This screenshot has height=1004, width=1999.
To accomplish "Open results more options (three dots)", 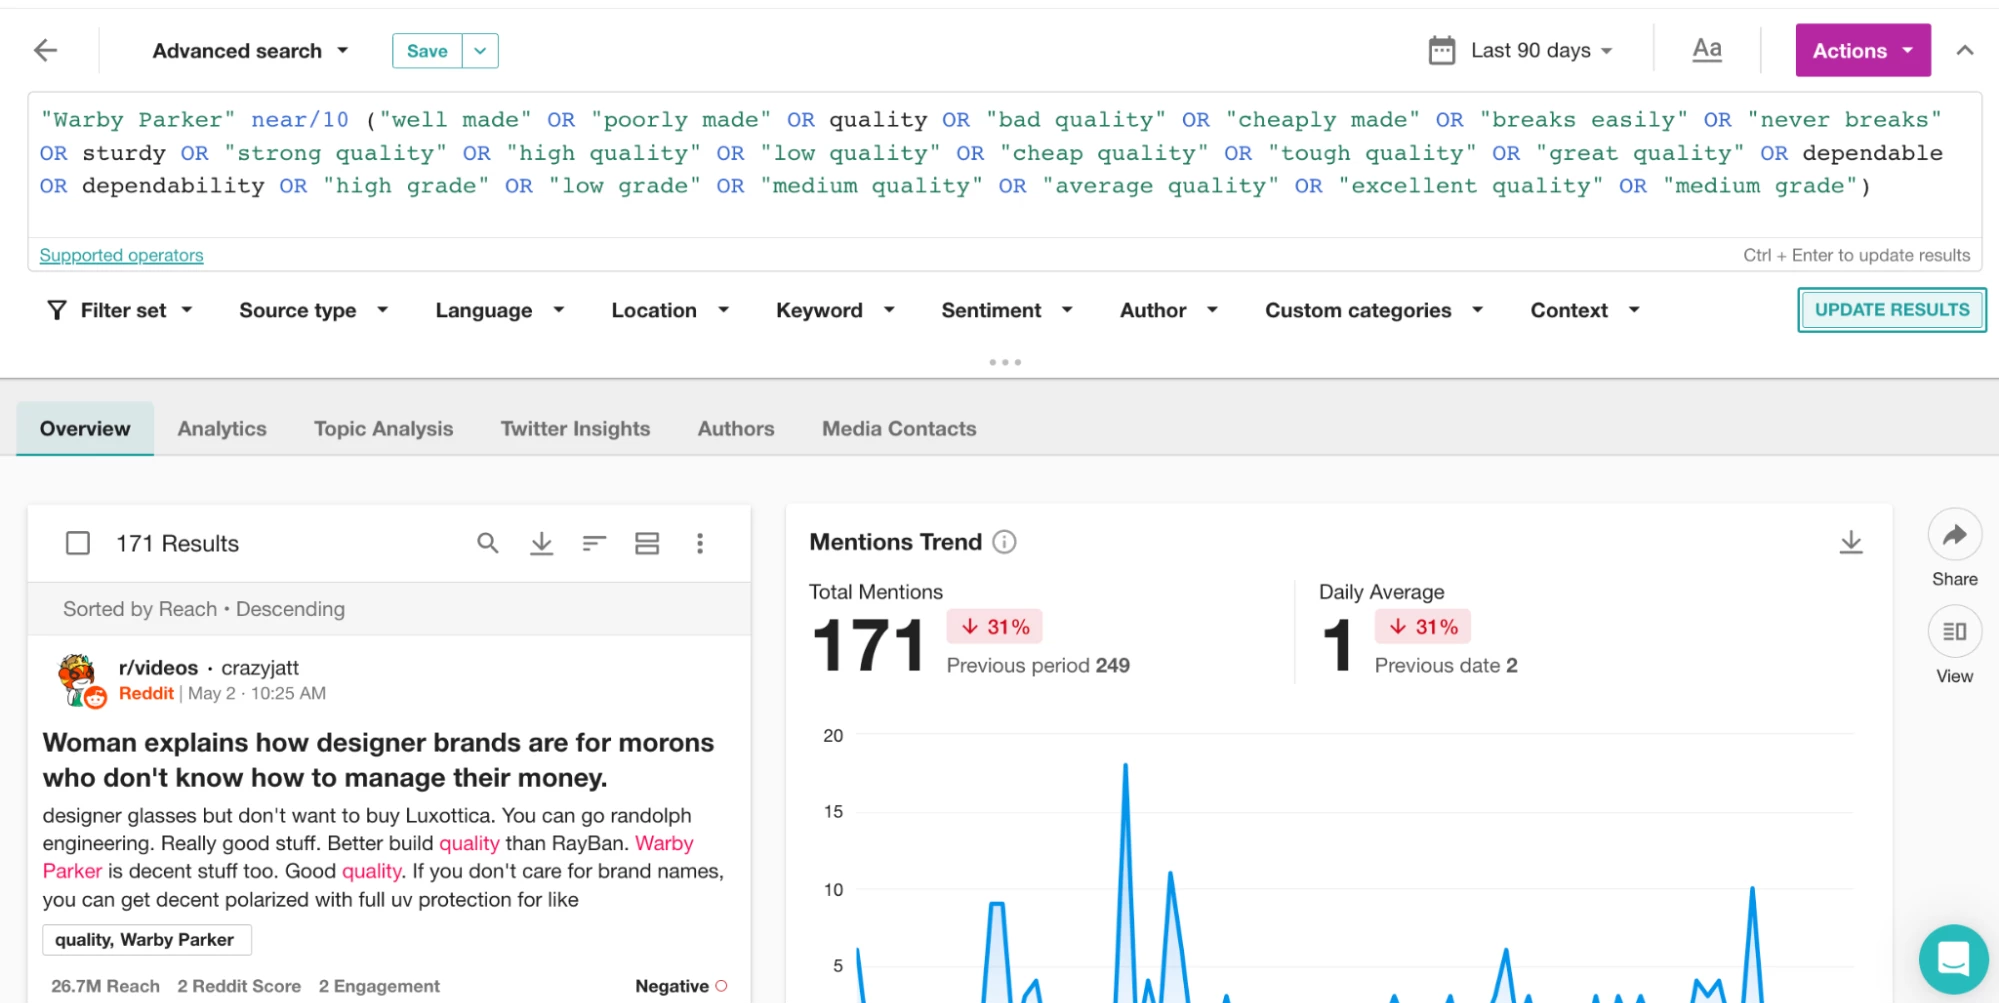I will pos(700,543).
